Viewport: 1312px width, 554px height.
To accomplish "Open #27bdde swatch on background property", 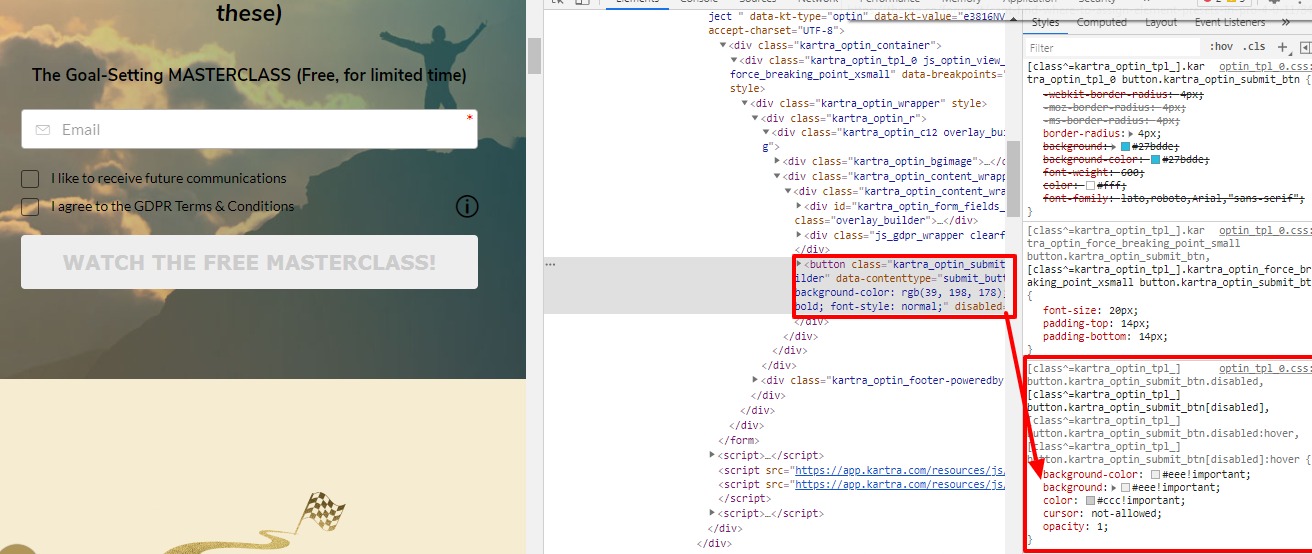I will 1125,147.
